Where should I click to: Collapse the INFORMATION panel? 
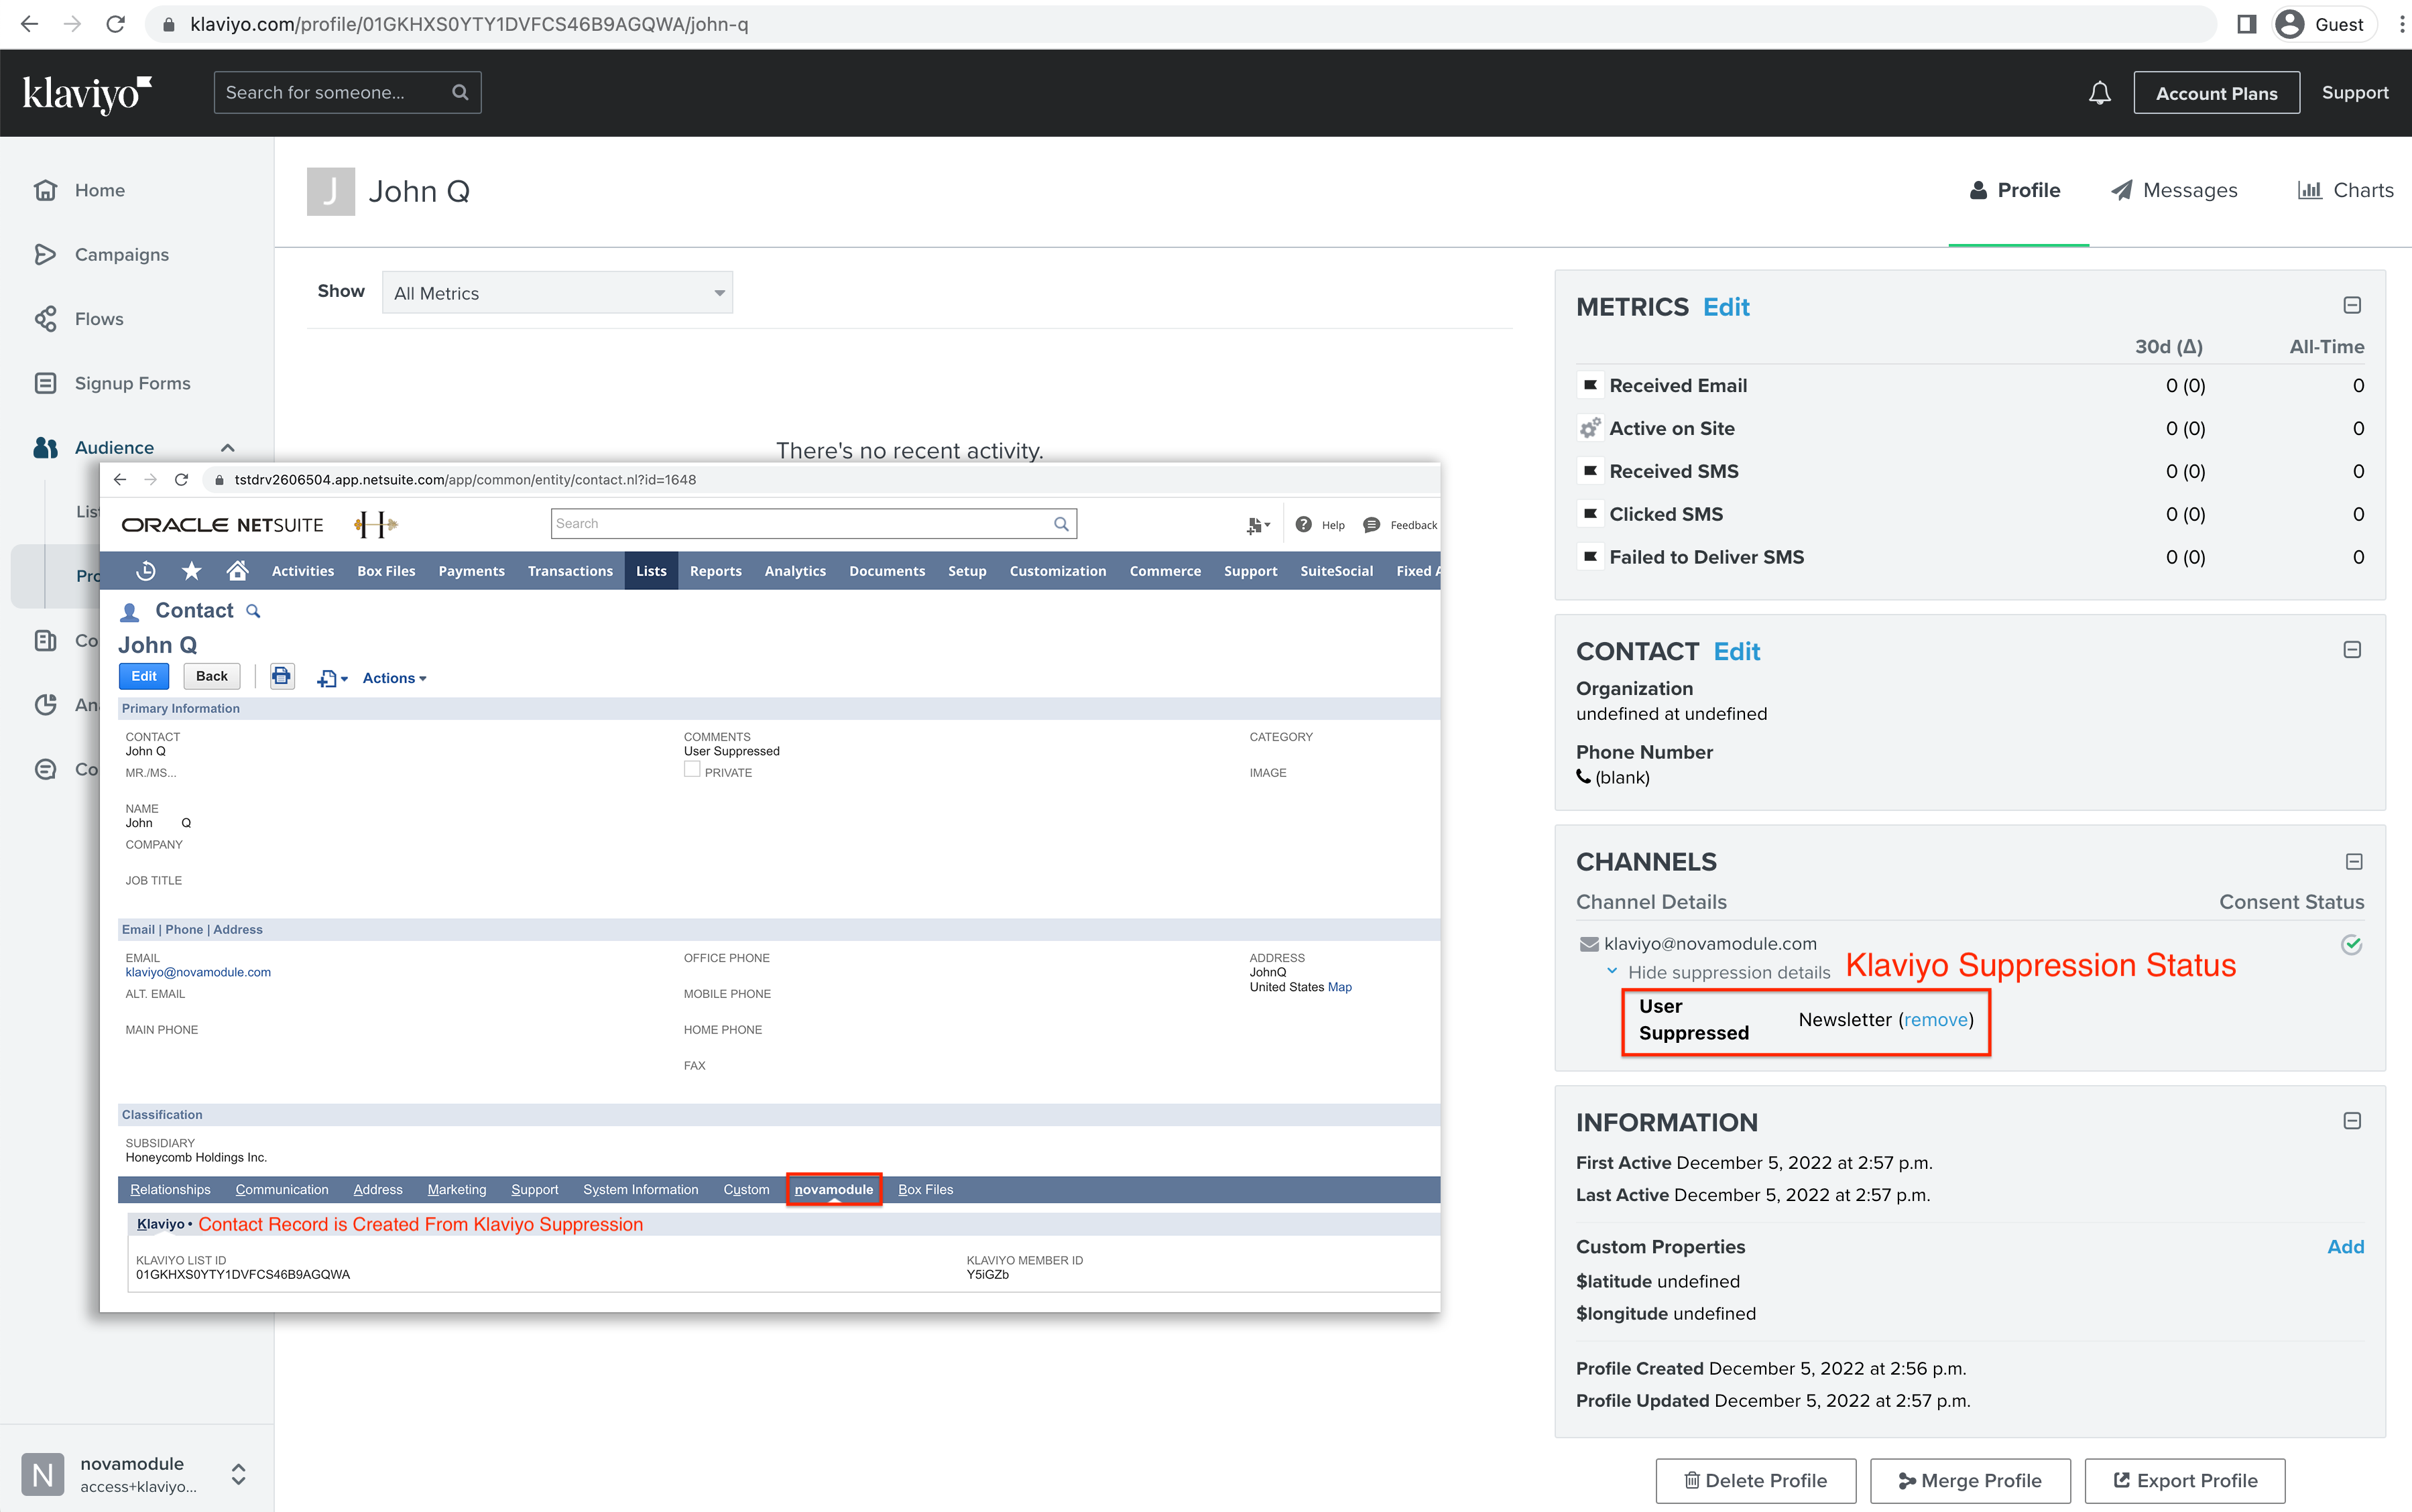(x=2352, y=1121)
